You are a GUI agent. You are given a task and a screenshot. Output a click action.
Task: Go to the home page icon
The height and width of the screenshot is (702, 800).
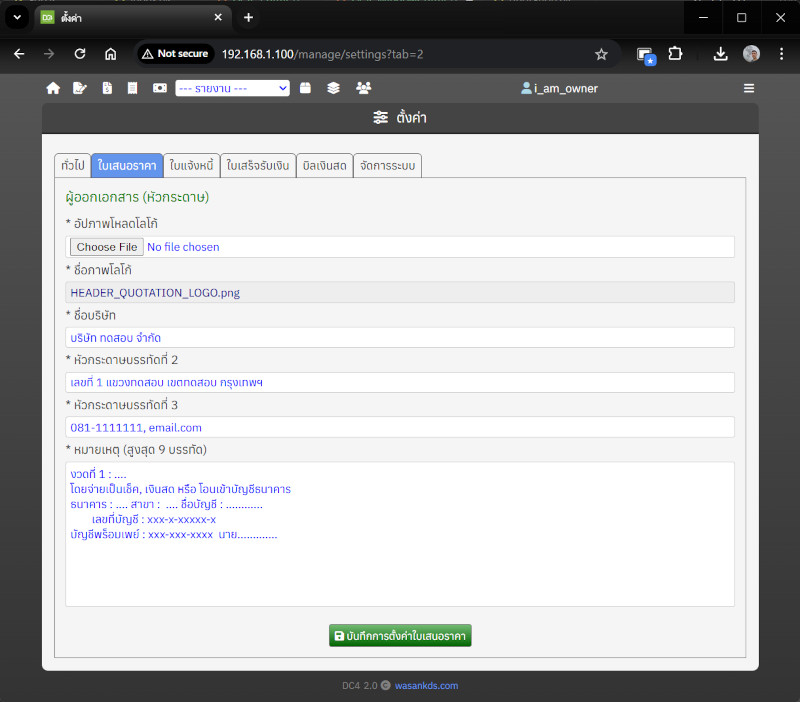click(53, 88)
